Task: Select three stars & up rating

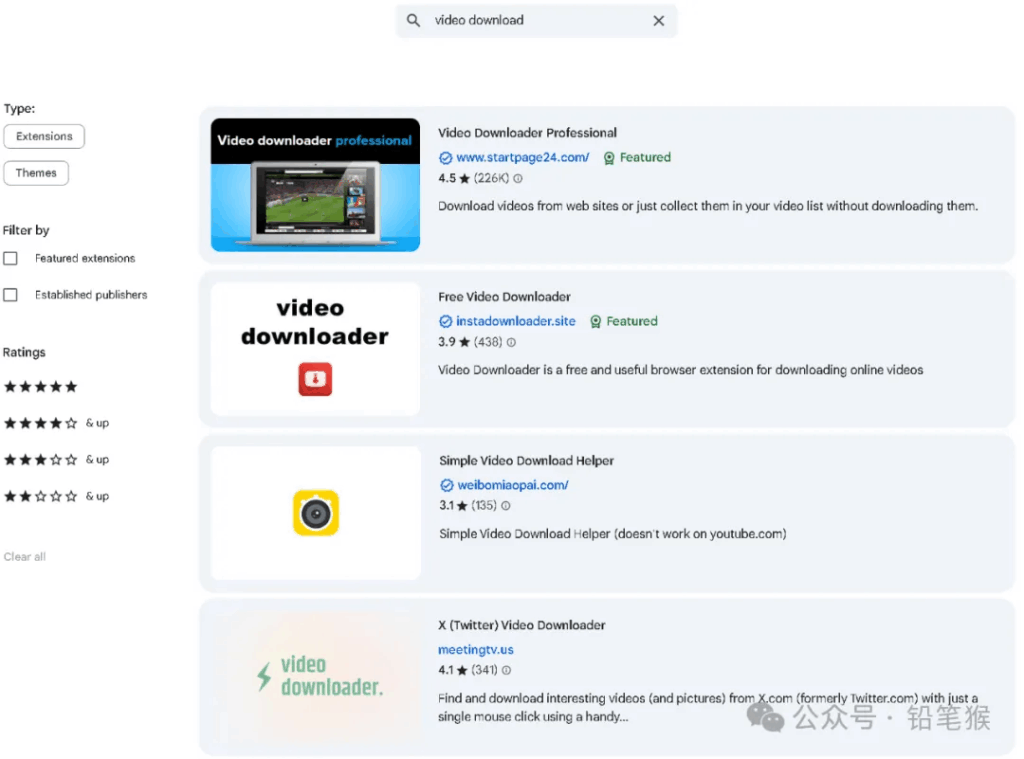Action: (x=56, y=460)
